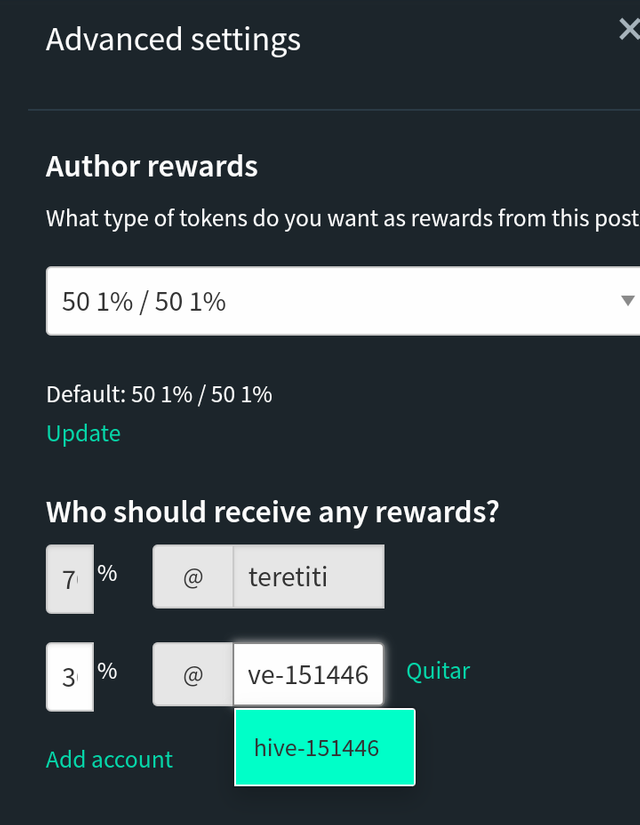Click the dropdown arrow of the token selector
Viewport: 640px width, 825px height.
tap(627, 301)
